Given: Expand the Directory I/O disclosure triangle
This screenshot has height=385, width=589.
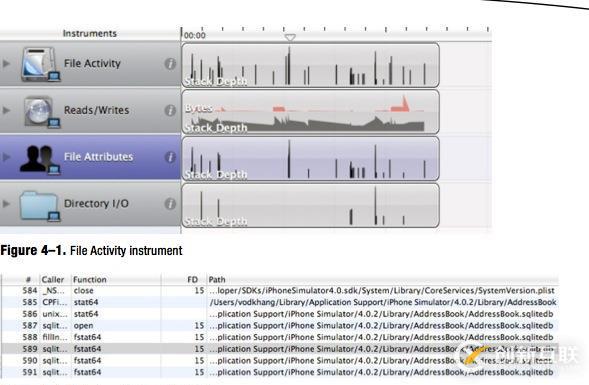Looking at the screenshot, I should (x=6, y=204).
